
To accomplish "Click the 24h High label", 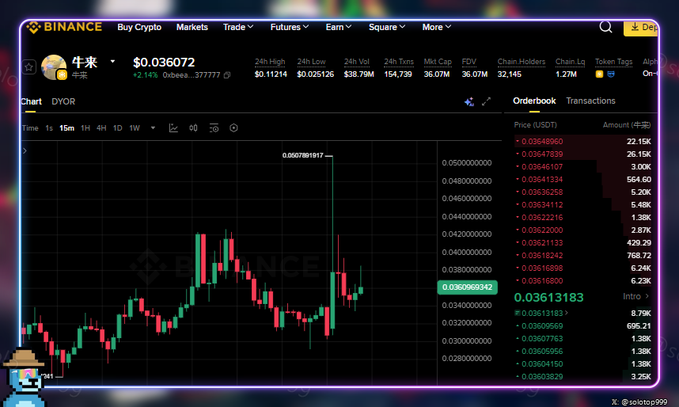I will tap(270, 61).
